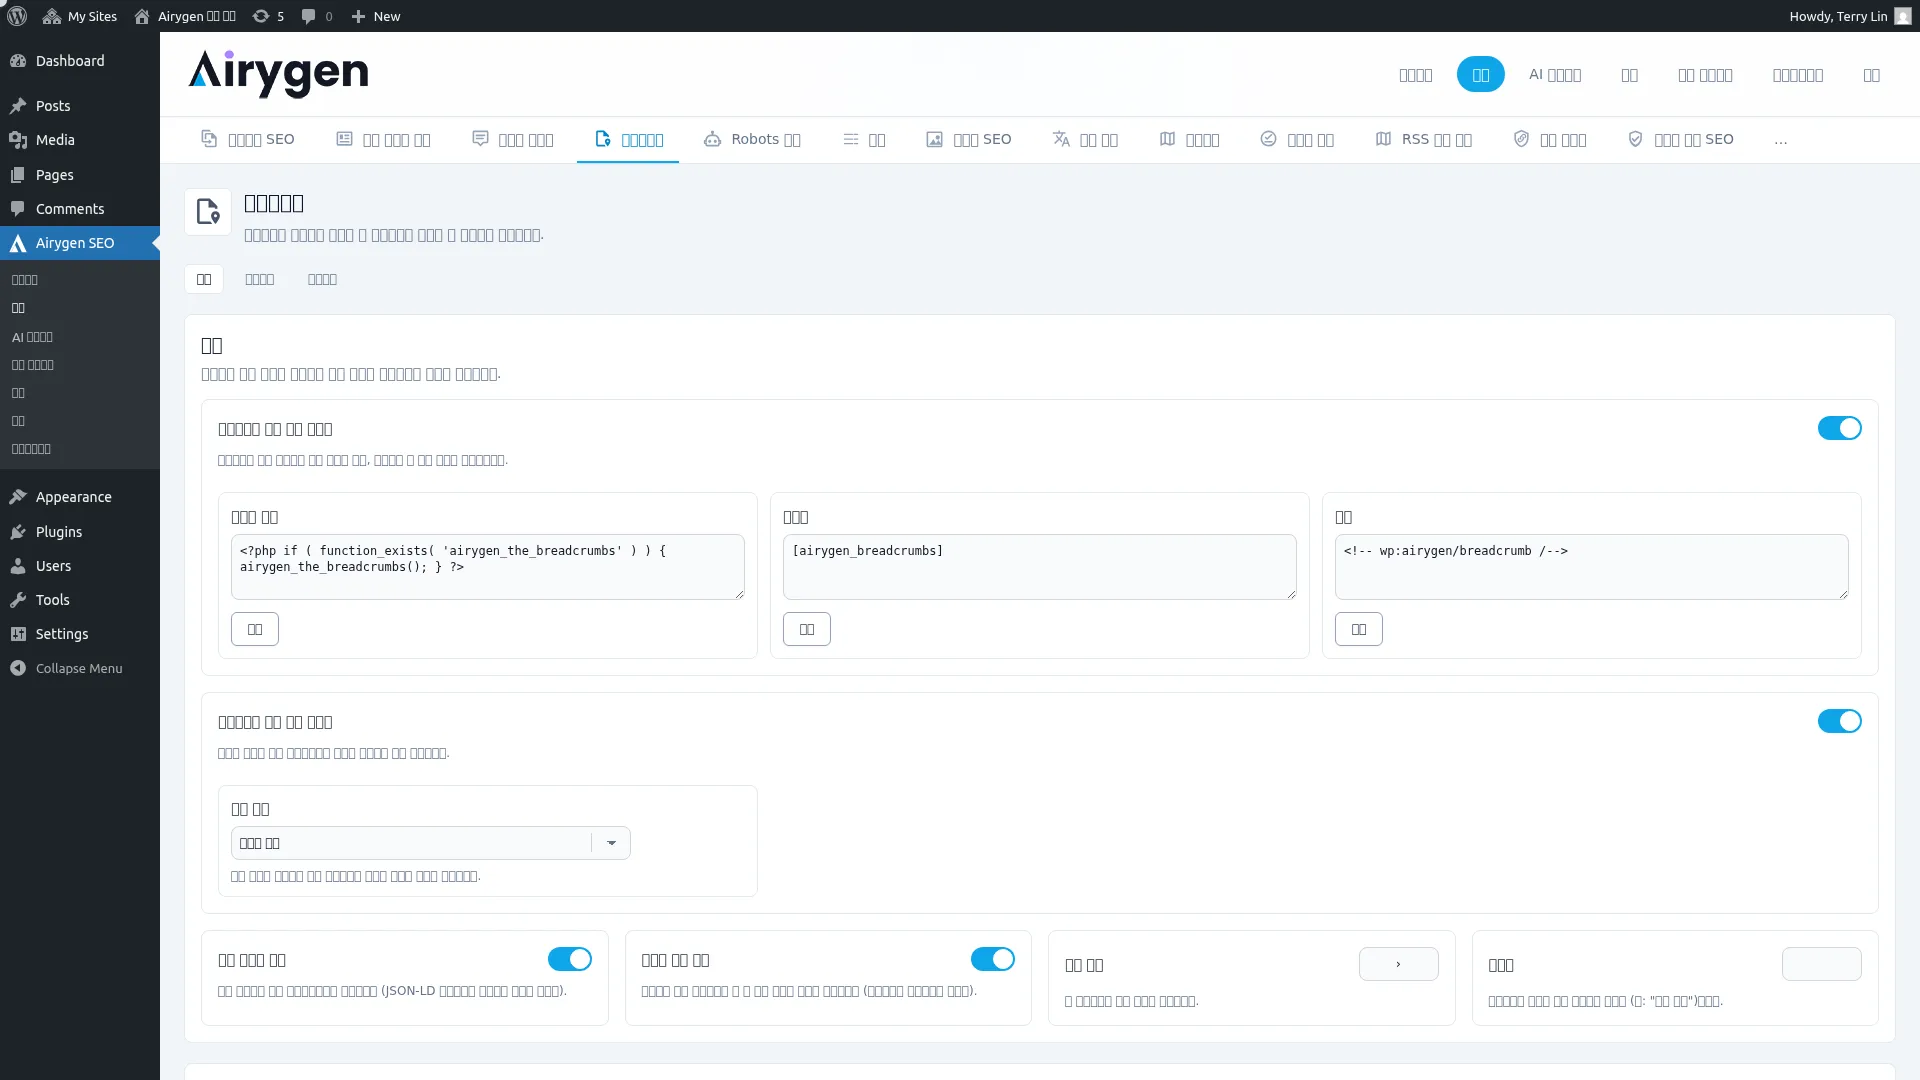Screen dimensions: 1920x1080
Task: Click the Comments icon in the sidebar
Action: pos(18,209)
